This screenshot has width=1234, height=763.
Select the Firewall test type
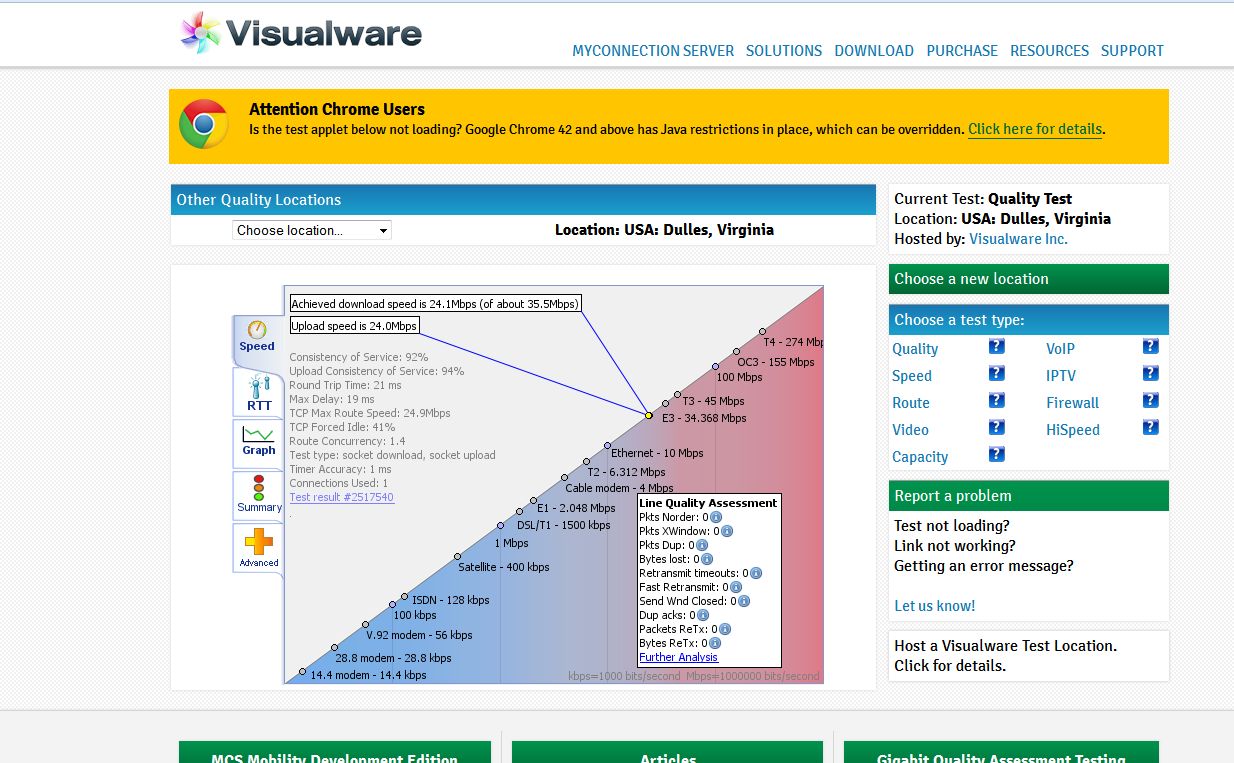1072,403
